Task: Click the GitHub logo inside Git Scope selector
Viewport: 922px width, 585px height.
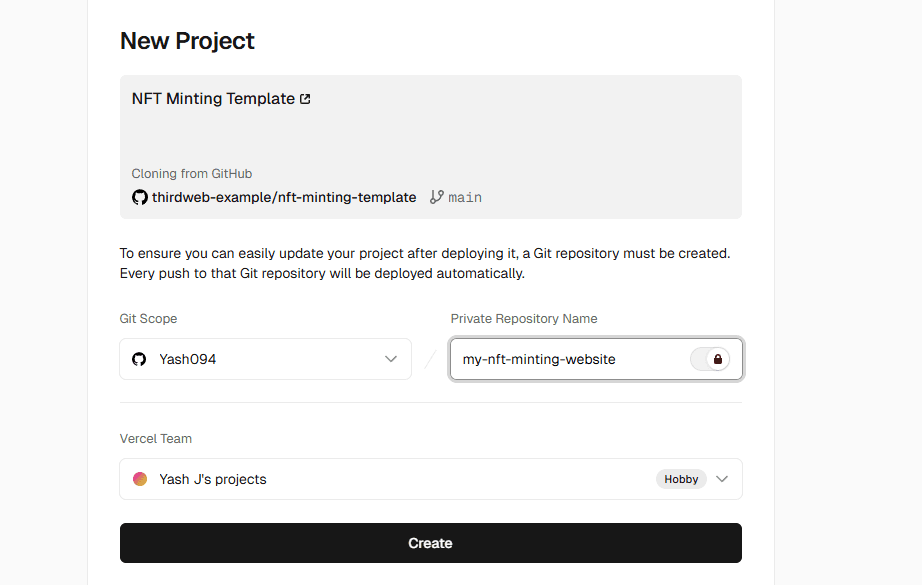Action: [140, 359]
